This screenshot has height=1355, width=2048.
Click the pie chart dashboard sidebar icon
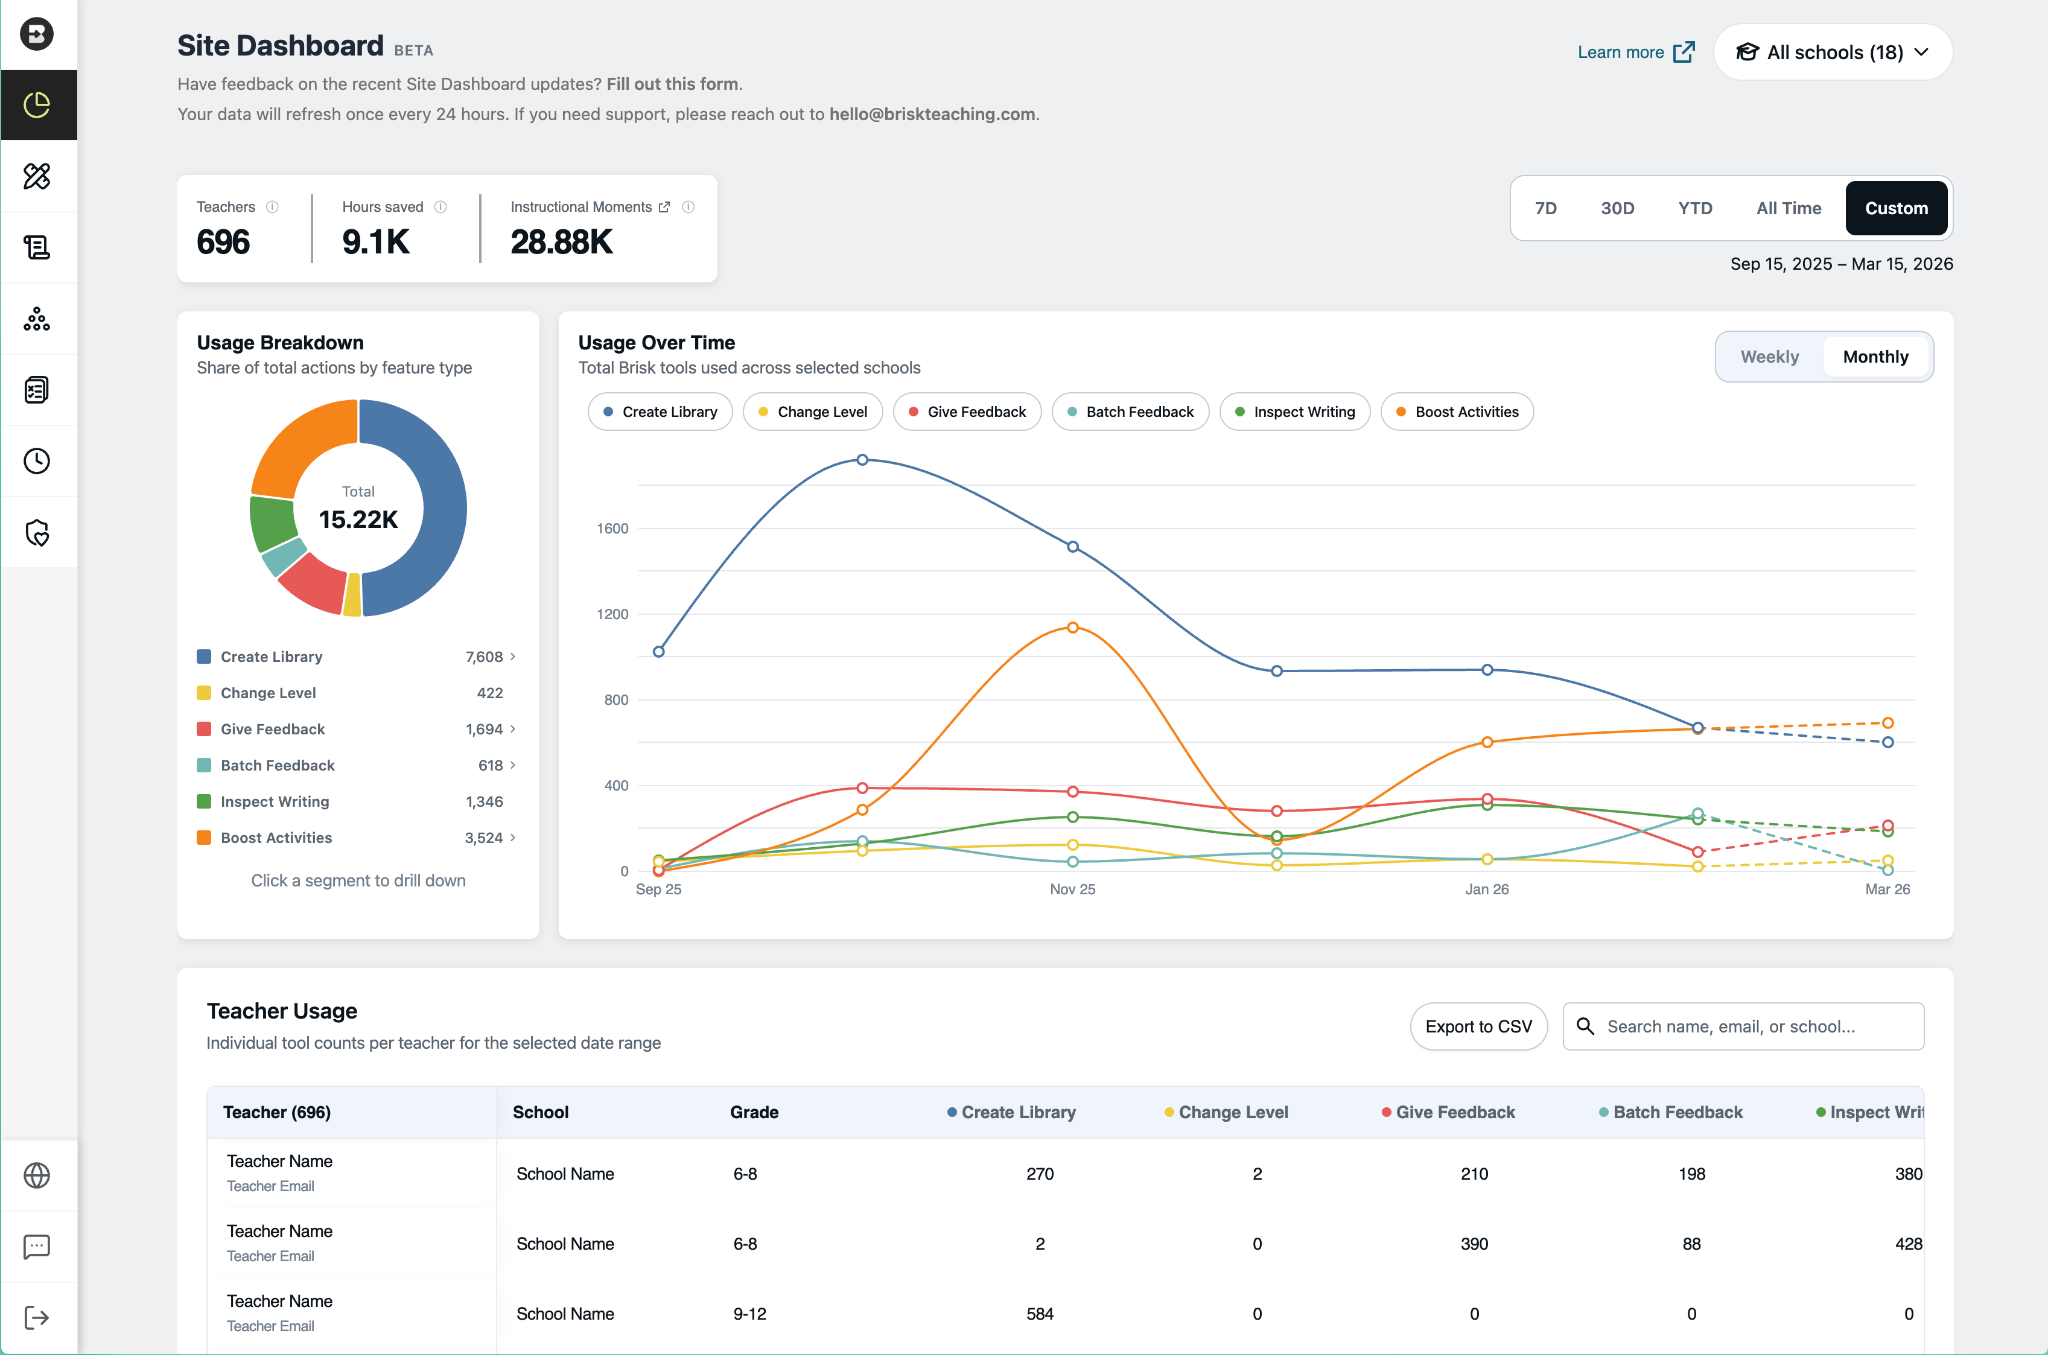[x=37, y=105]
